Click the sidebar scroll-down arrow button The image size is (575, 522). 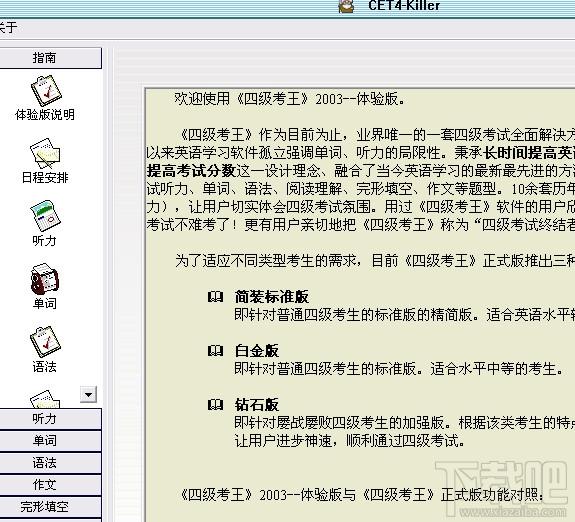(88, 395)
